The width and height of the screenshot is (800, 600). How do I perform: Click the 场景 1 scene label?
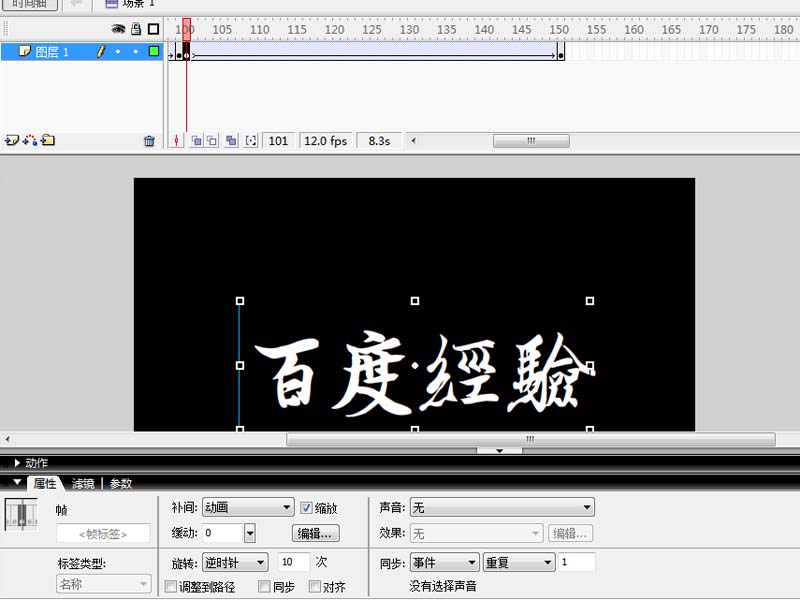[x=130, y=4]
